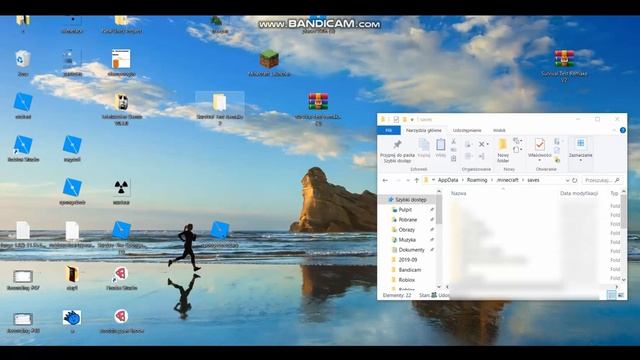
Task: Open the Recycle Bin desktop icon
Action: (23, 59)
